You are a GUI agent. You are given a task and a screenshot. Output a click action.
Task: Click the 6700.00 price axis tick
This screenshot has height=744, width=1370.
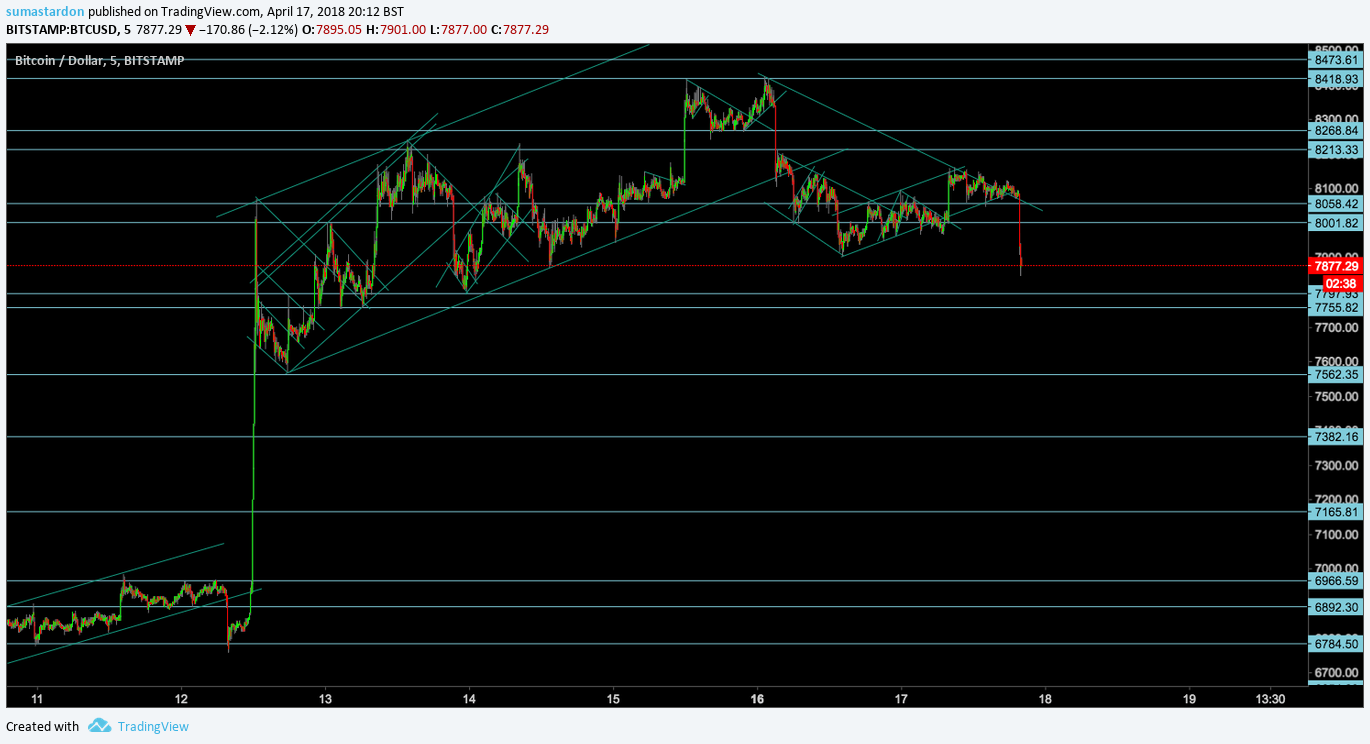pos(1337,673)
